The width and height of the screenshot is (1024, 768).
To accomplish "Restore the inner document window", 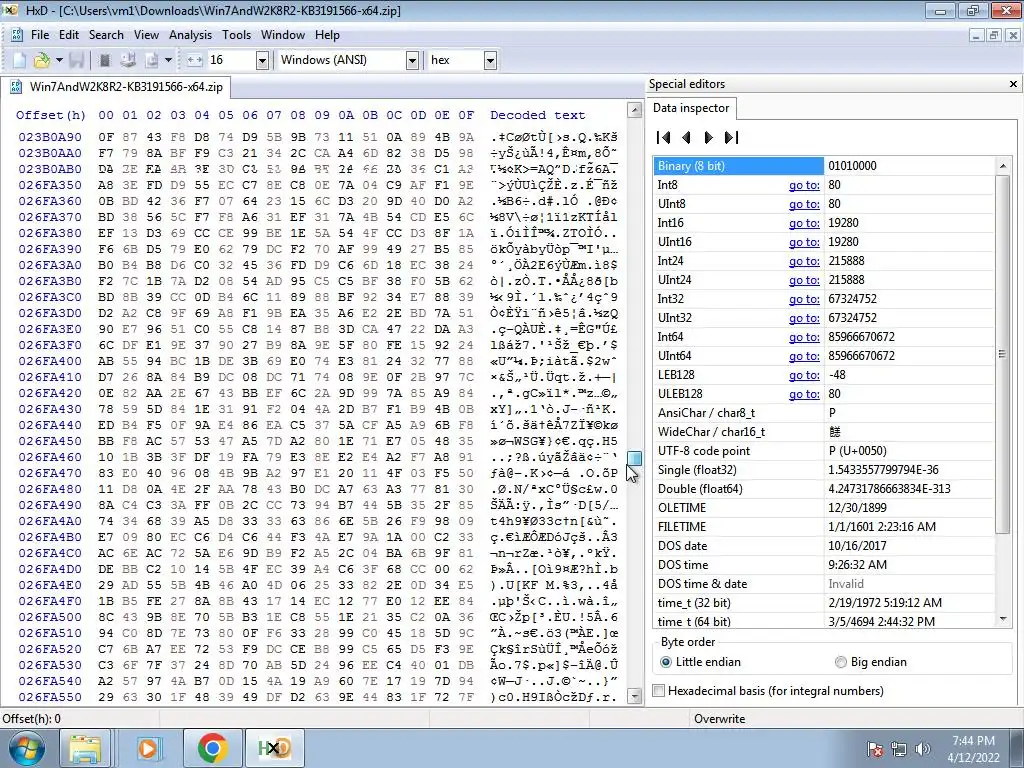I will 993,35.
